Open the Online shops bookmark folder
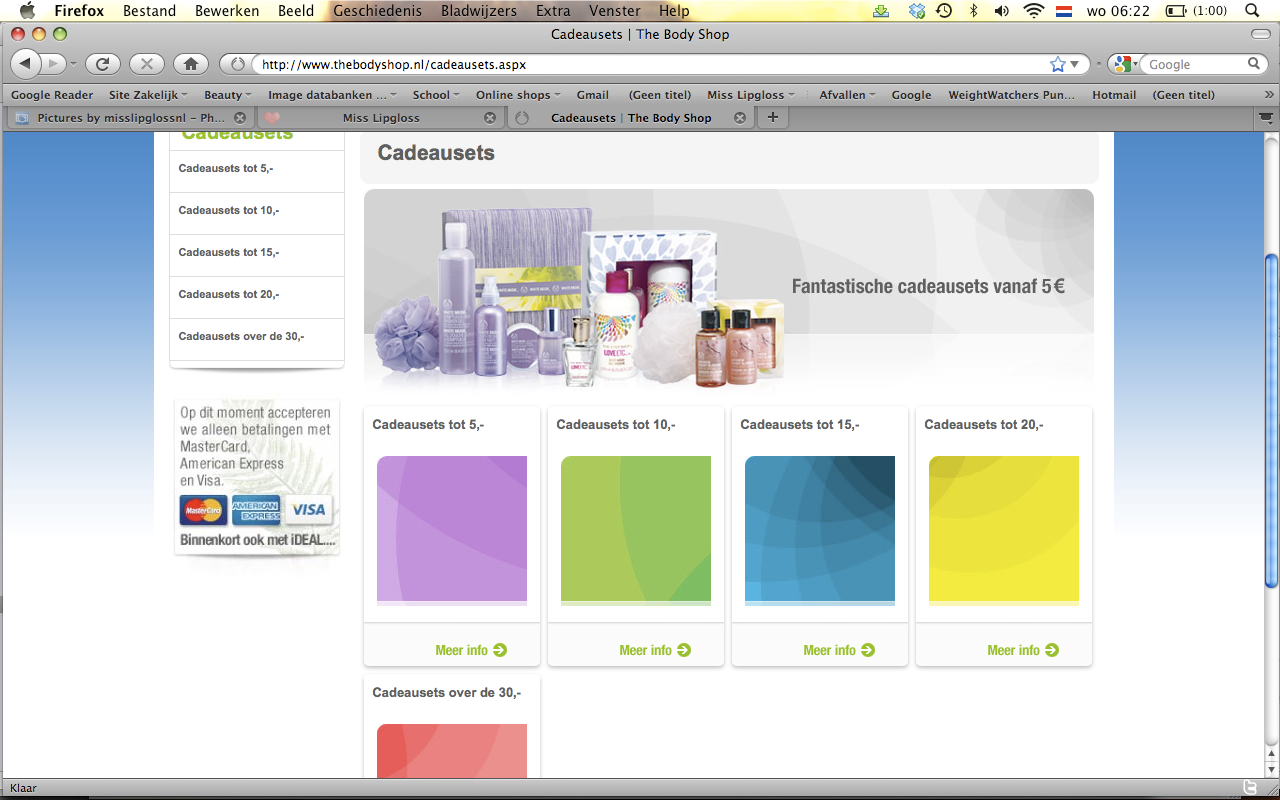 518,95
